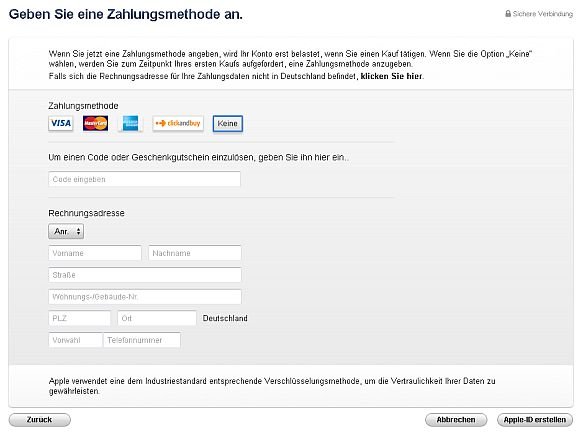Screen dimensions: 580x436
Task: Focus the Vorwahl area code field
Action: point(75,340)
